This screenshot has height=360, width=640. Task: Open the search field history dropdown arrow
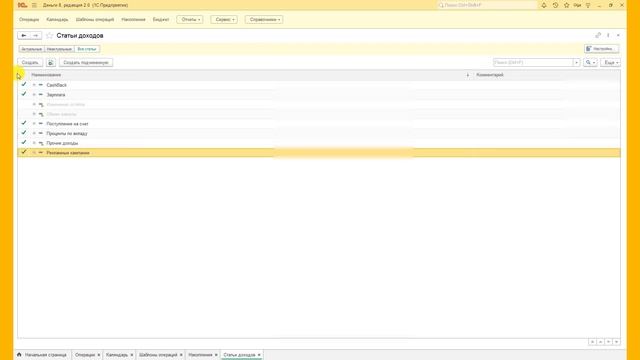(x=576, y=62)
